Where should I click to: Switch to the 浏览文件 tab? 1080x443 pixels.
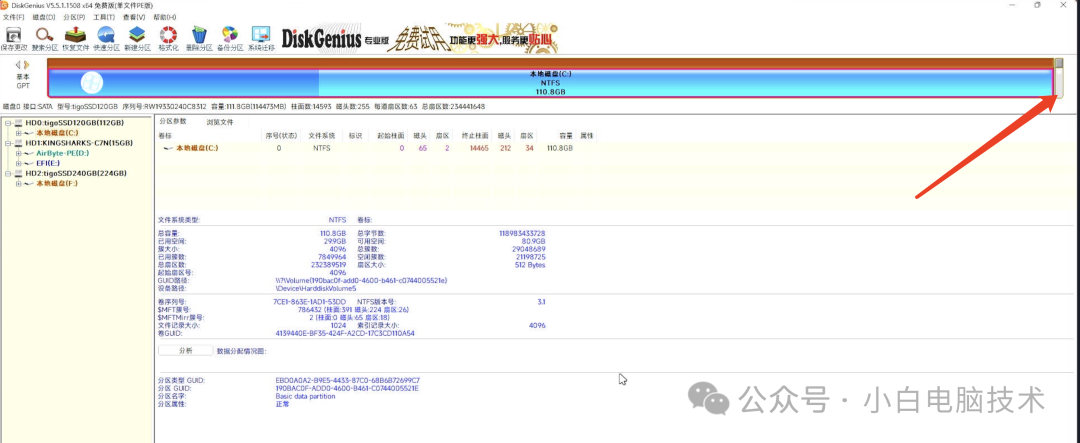pos(220,122)
